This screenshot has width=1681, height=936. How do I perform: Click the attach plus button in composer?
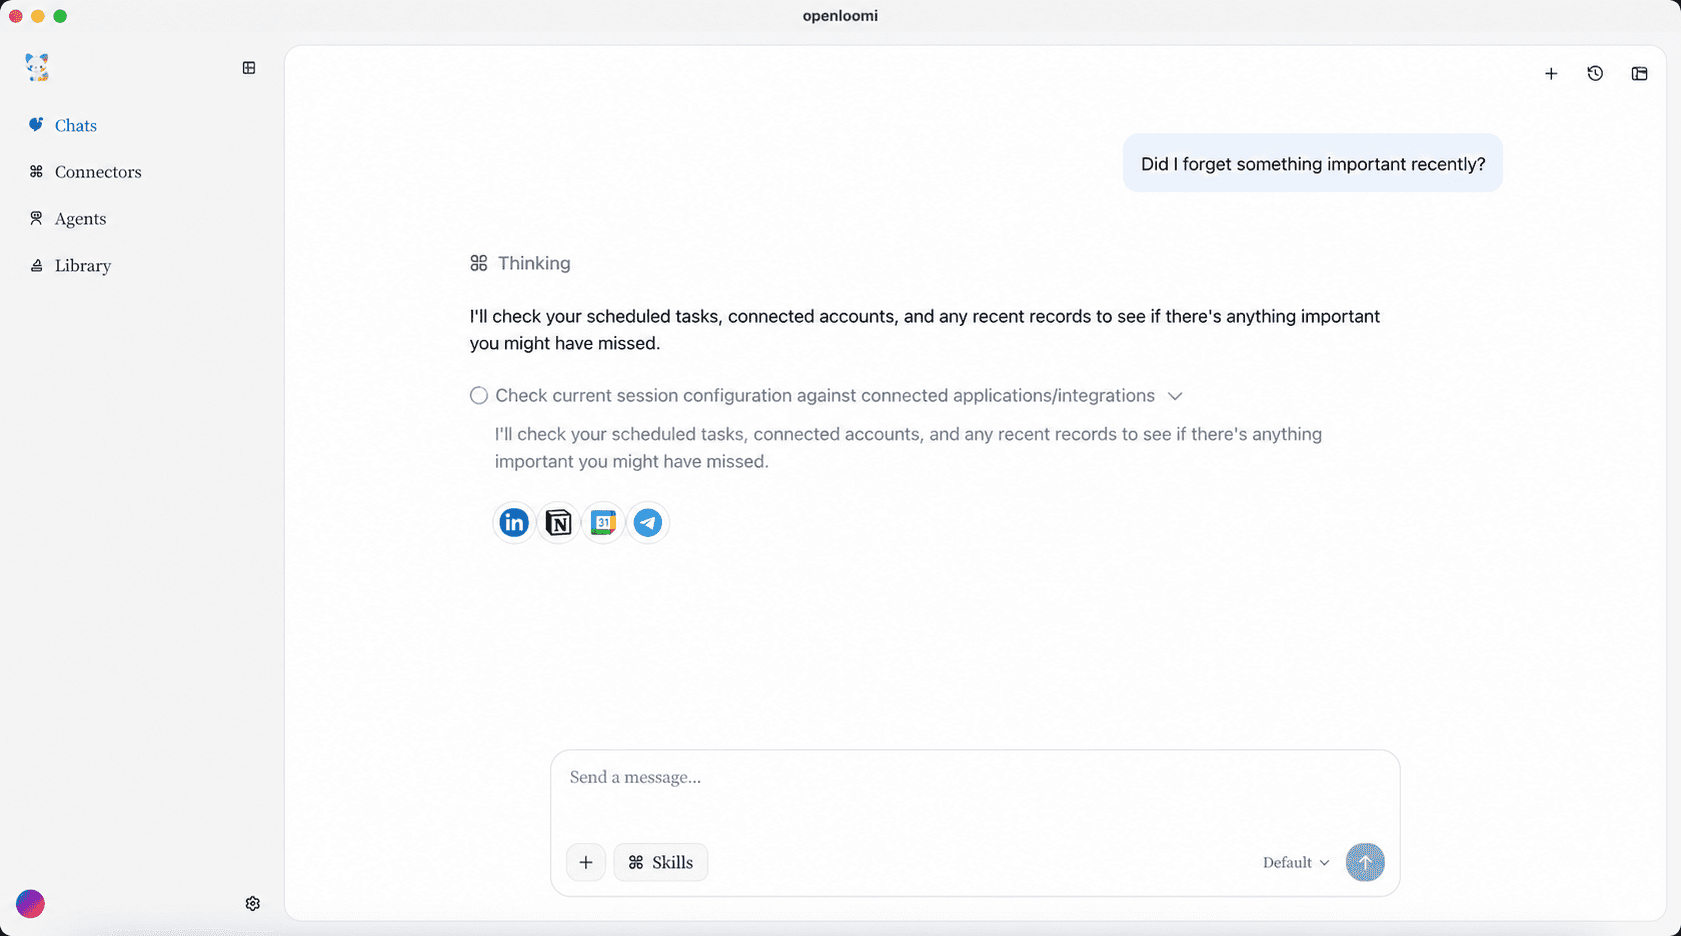tap(586, 862)
